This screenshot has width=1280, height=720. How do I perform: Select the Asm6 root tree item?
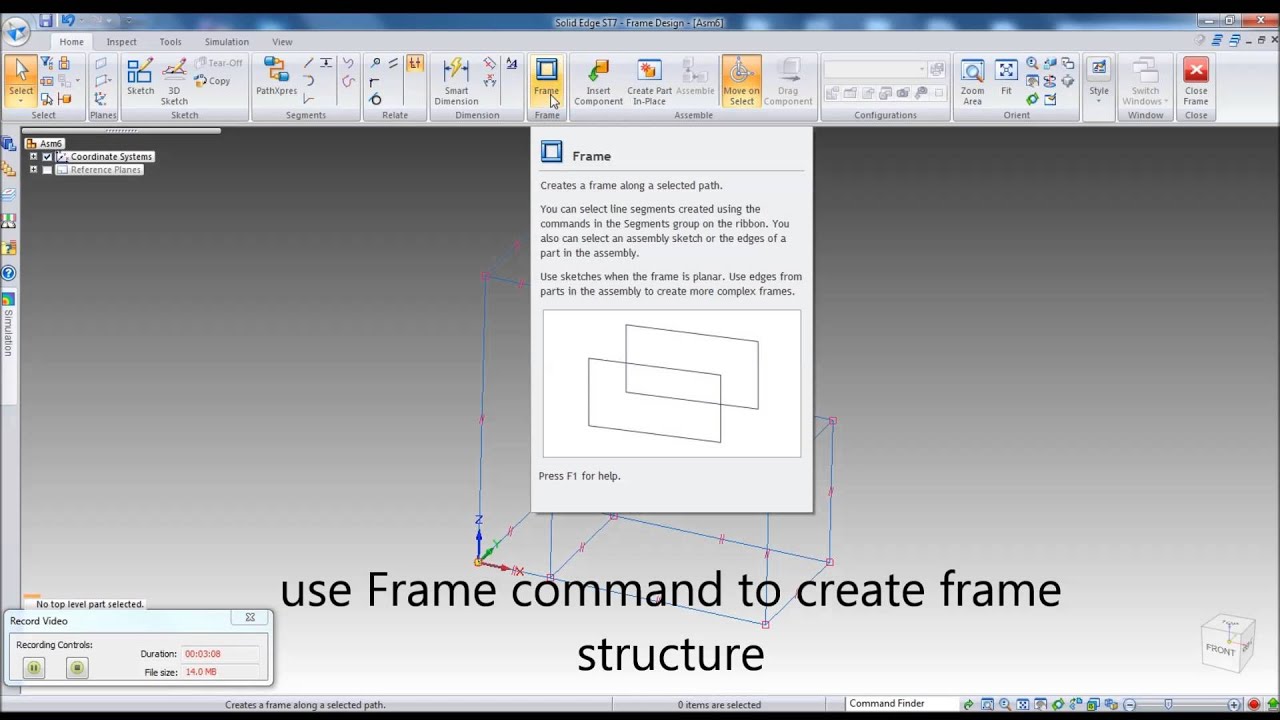44,144
